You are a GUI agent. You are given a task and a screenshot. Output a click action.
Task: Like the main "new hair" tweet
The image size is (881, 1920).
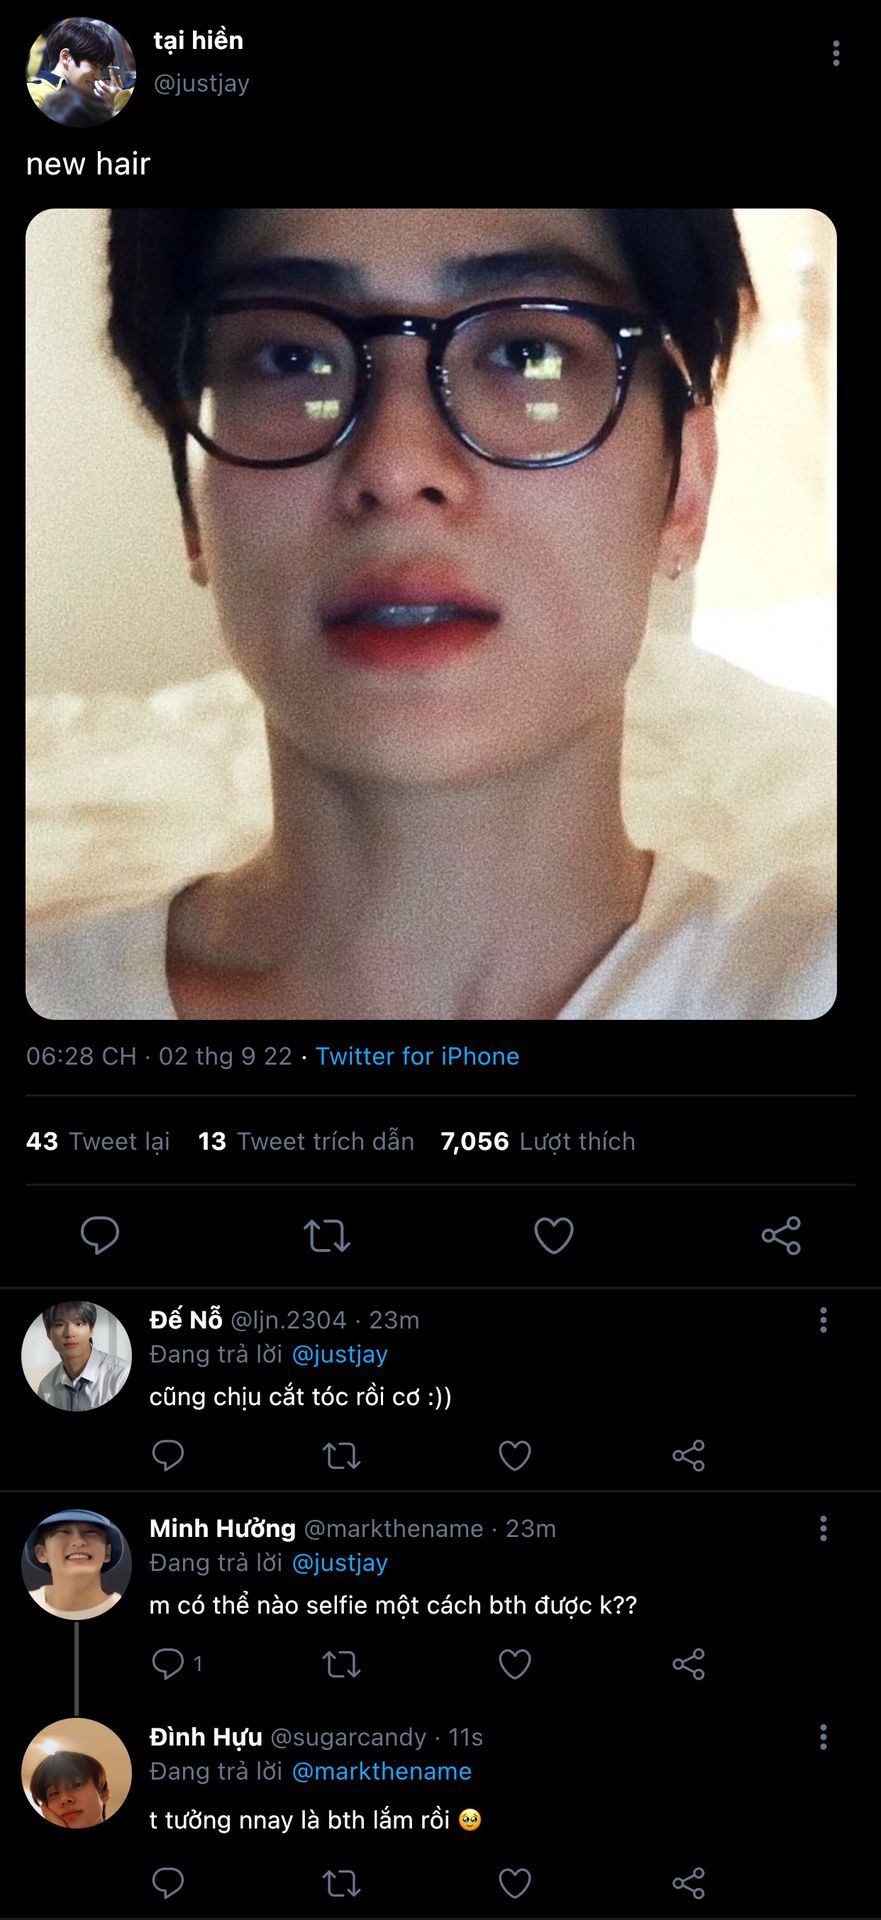(554, 1236)
